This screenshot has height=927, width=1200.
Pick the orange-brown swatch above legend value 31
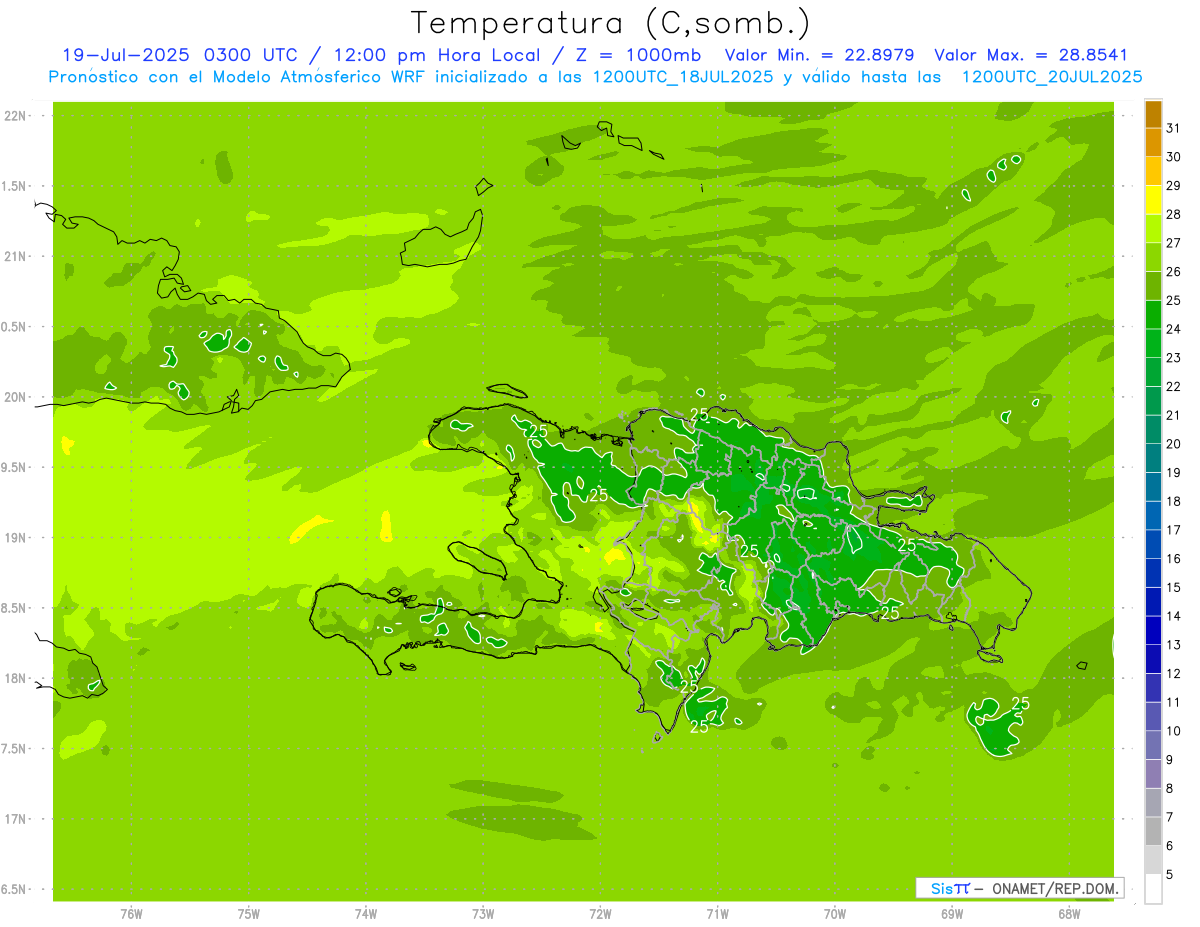coord(1153,113)
